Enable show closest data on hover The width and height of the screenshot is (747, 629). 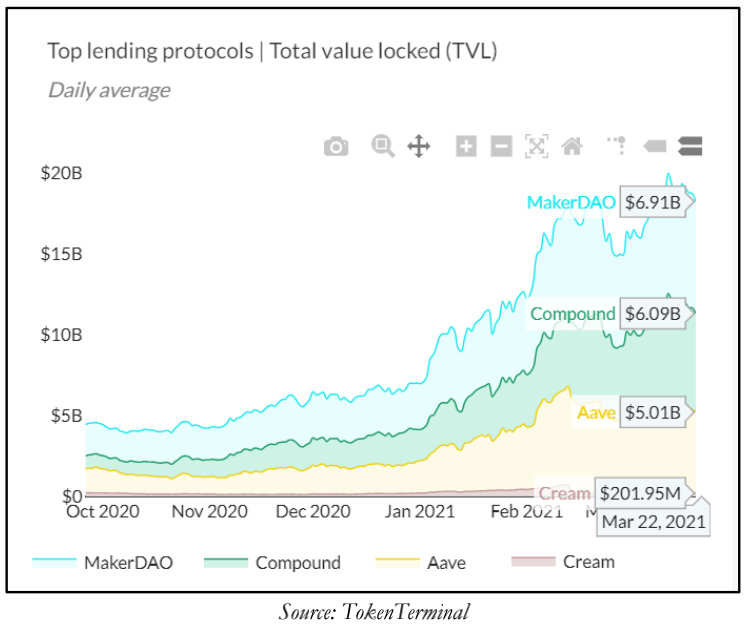point(654,147)
